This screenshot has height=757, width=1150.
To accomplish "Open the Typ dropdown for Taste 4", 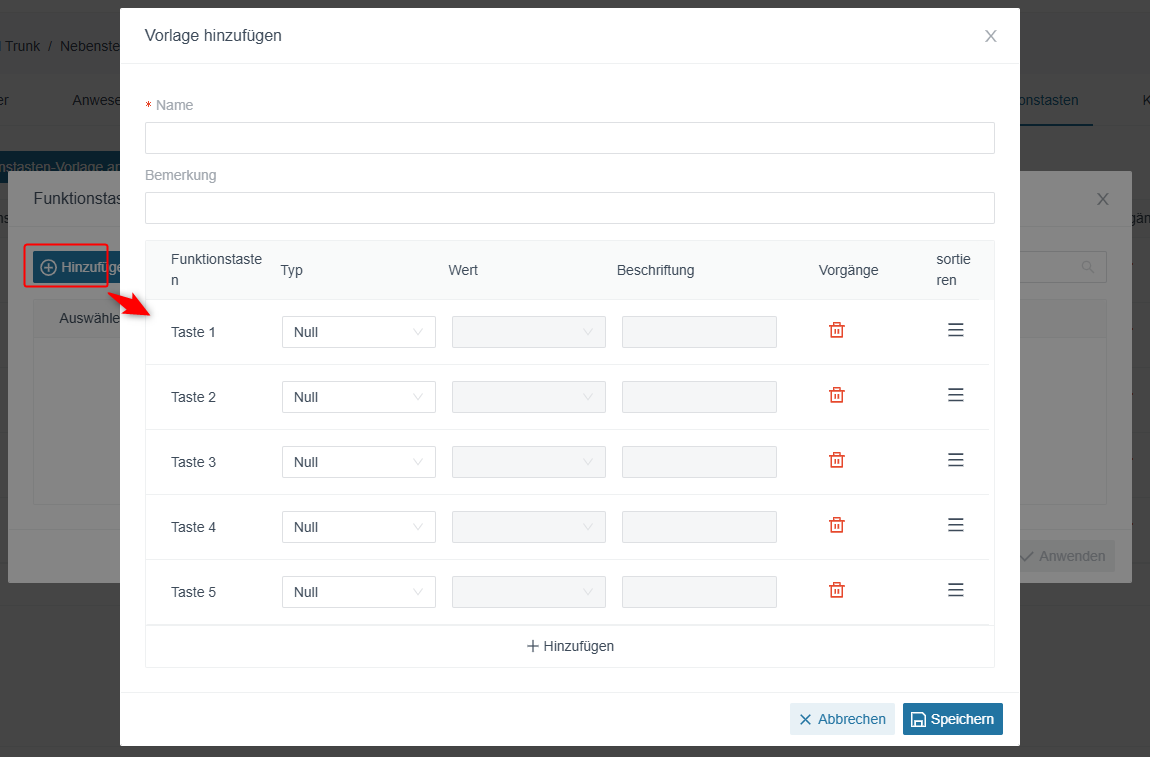I will [359, 527].
